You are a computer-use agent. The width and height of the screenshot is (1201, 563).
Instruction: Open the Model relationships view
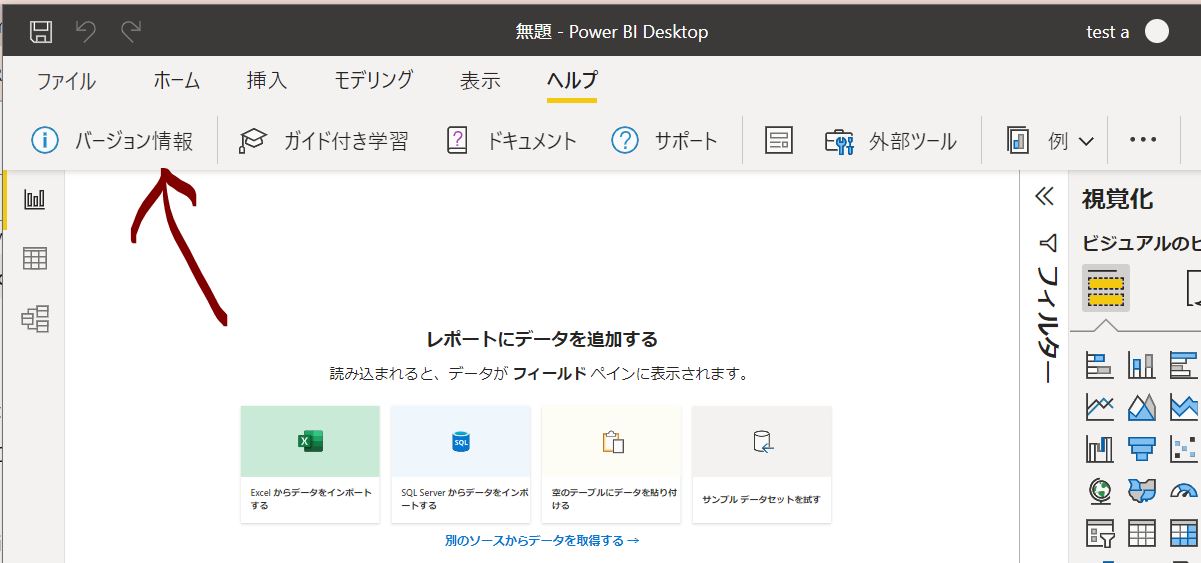[x=35, y=319]
